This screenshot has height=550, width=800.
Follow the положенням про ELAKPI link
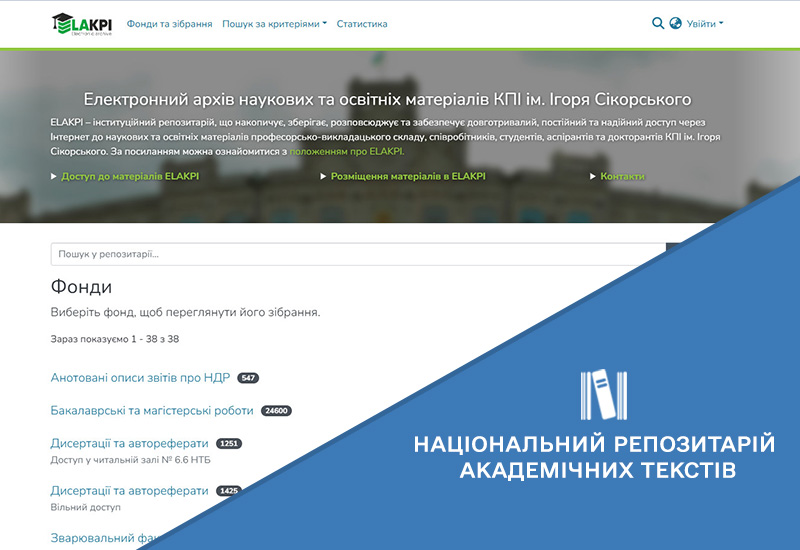click(x=347, y=152)
